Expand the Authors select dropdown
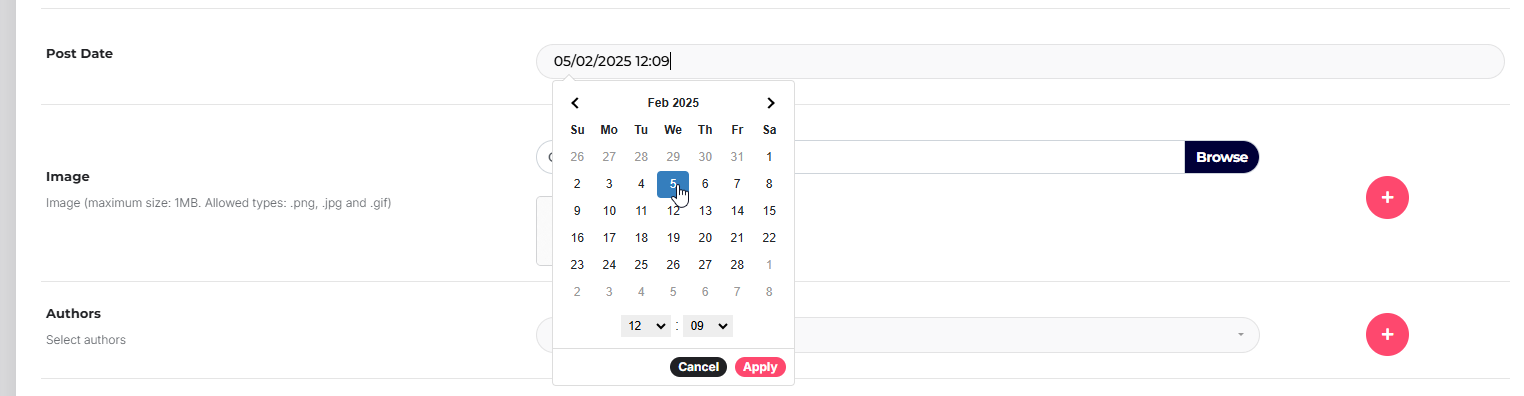Viewport: 1524px width, 396px height. point(1026,335)
